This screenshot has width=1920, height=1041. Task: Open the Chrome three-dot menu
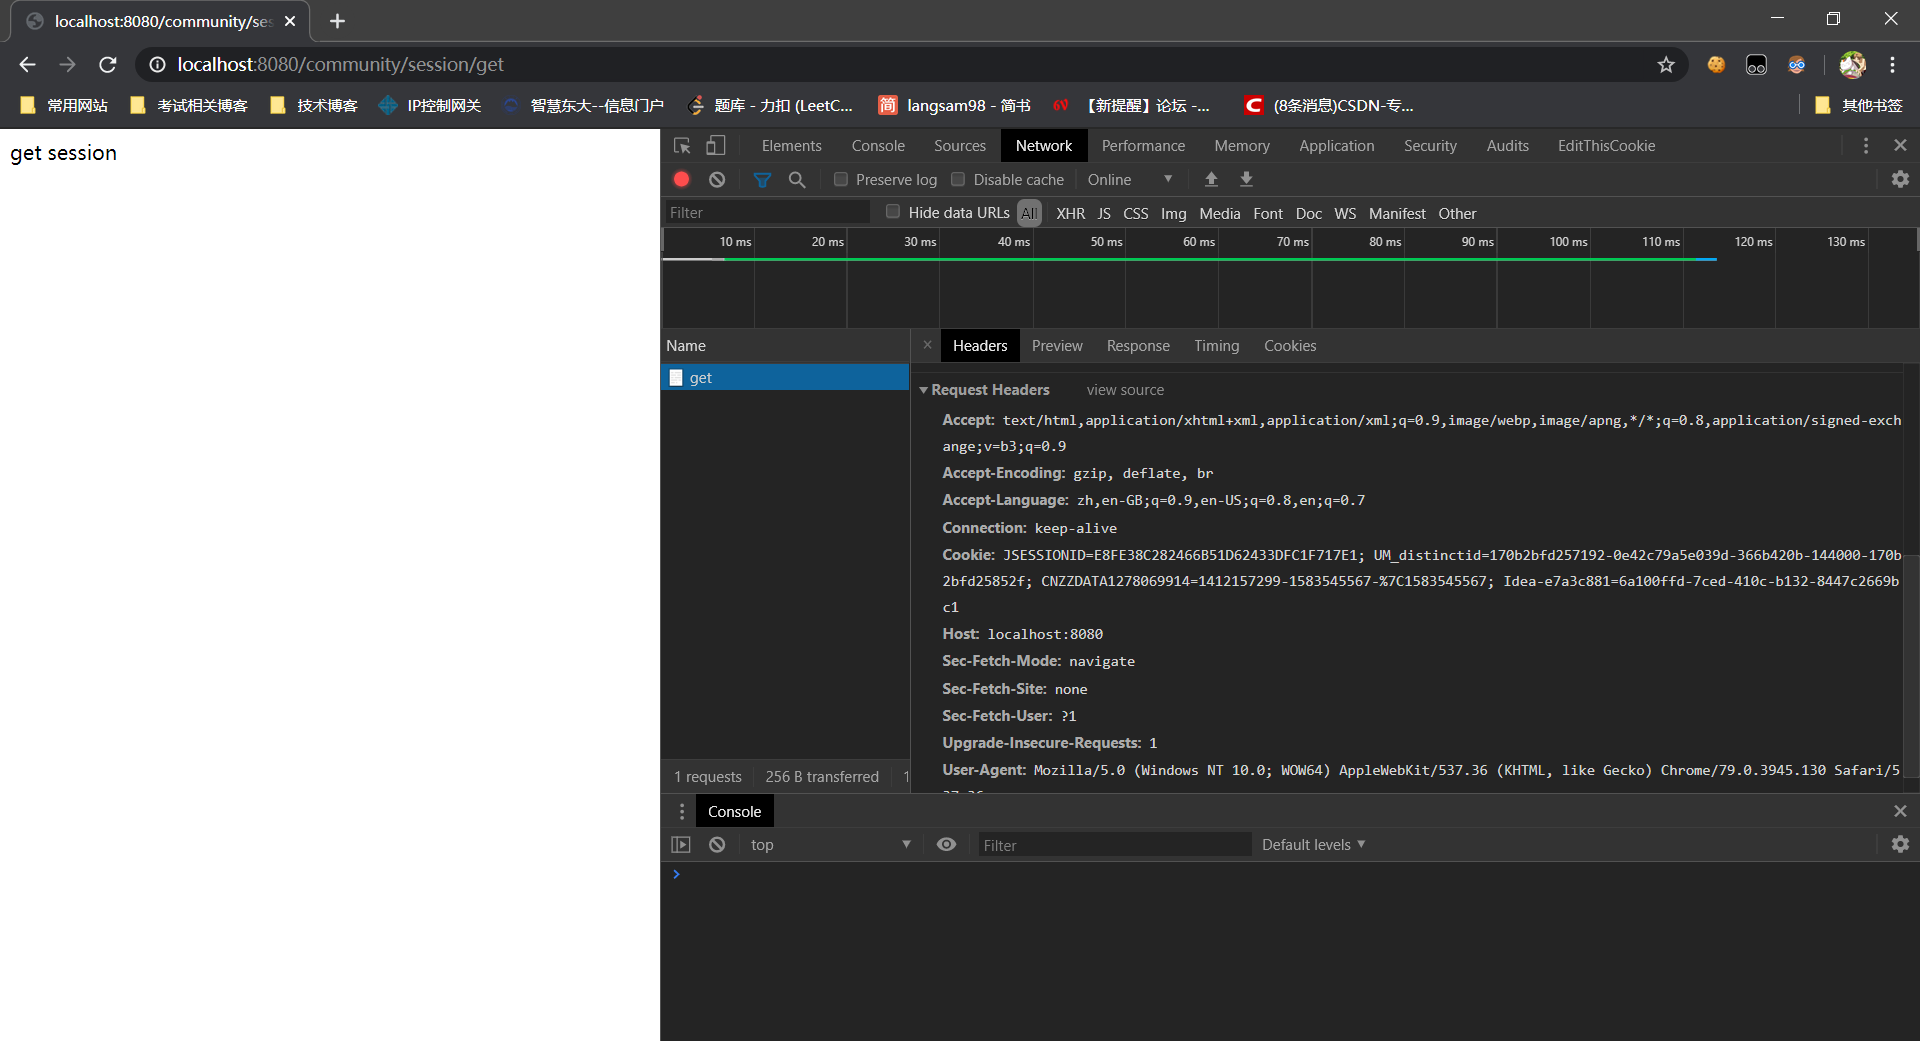click(1892, 64)
